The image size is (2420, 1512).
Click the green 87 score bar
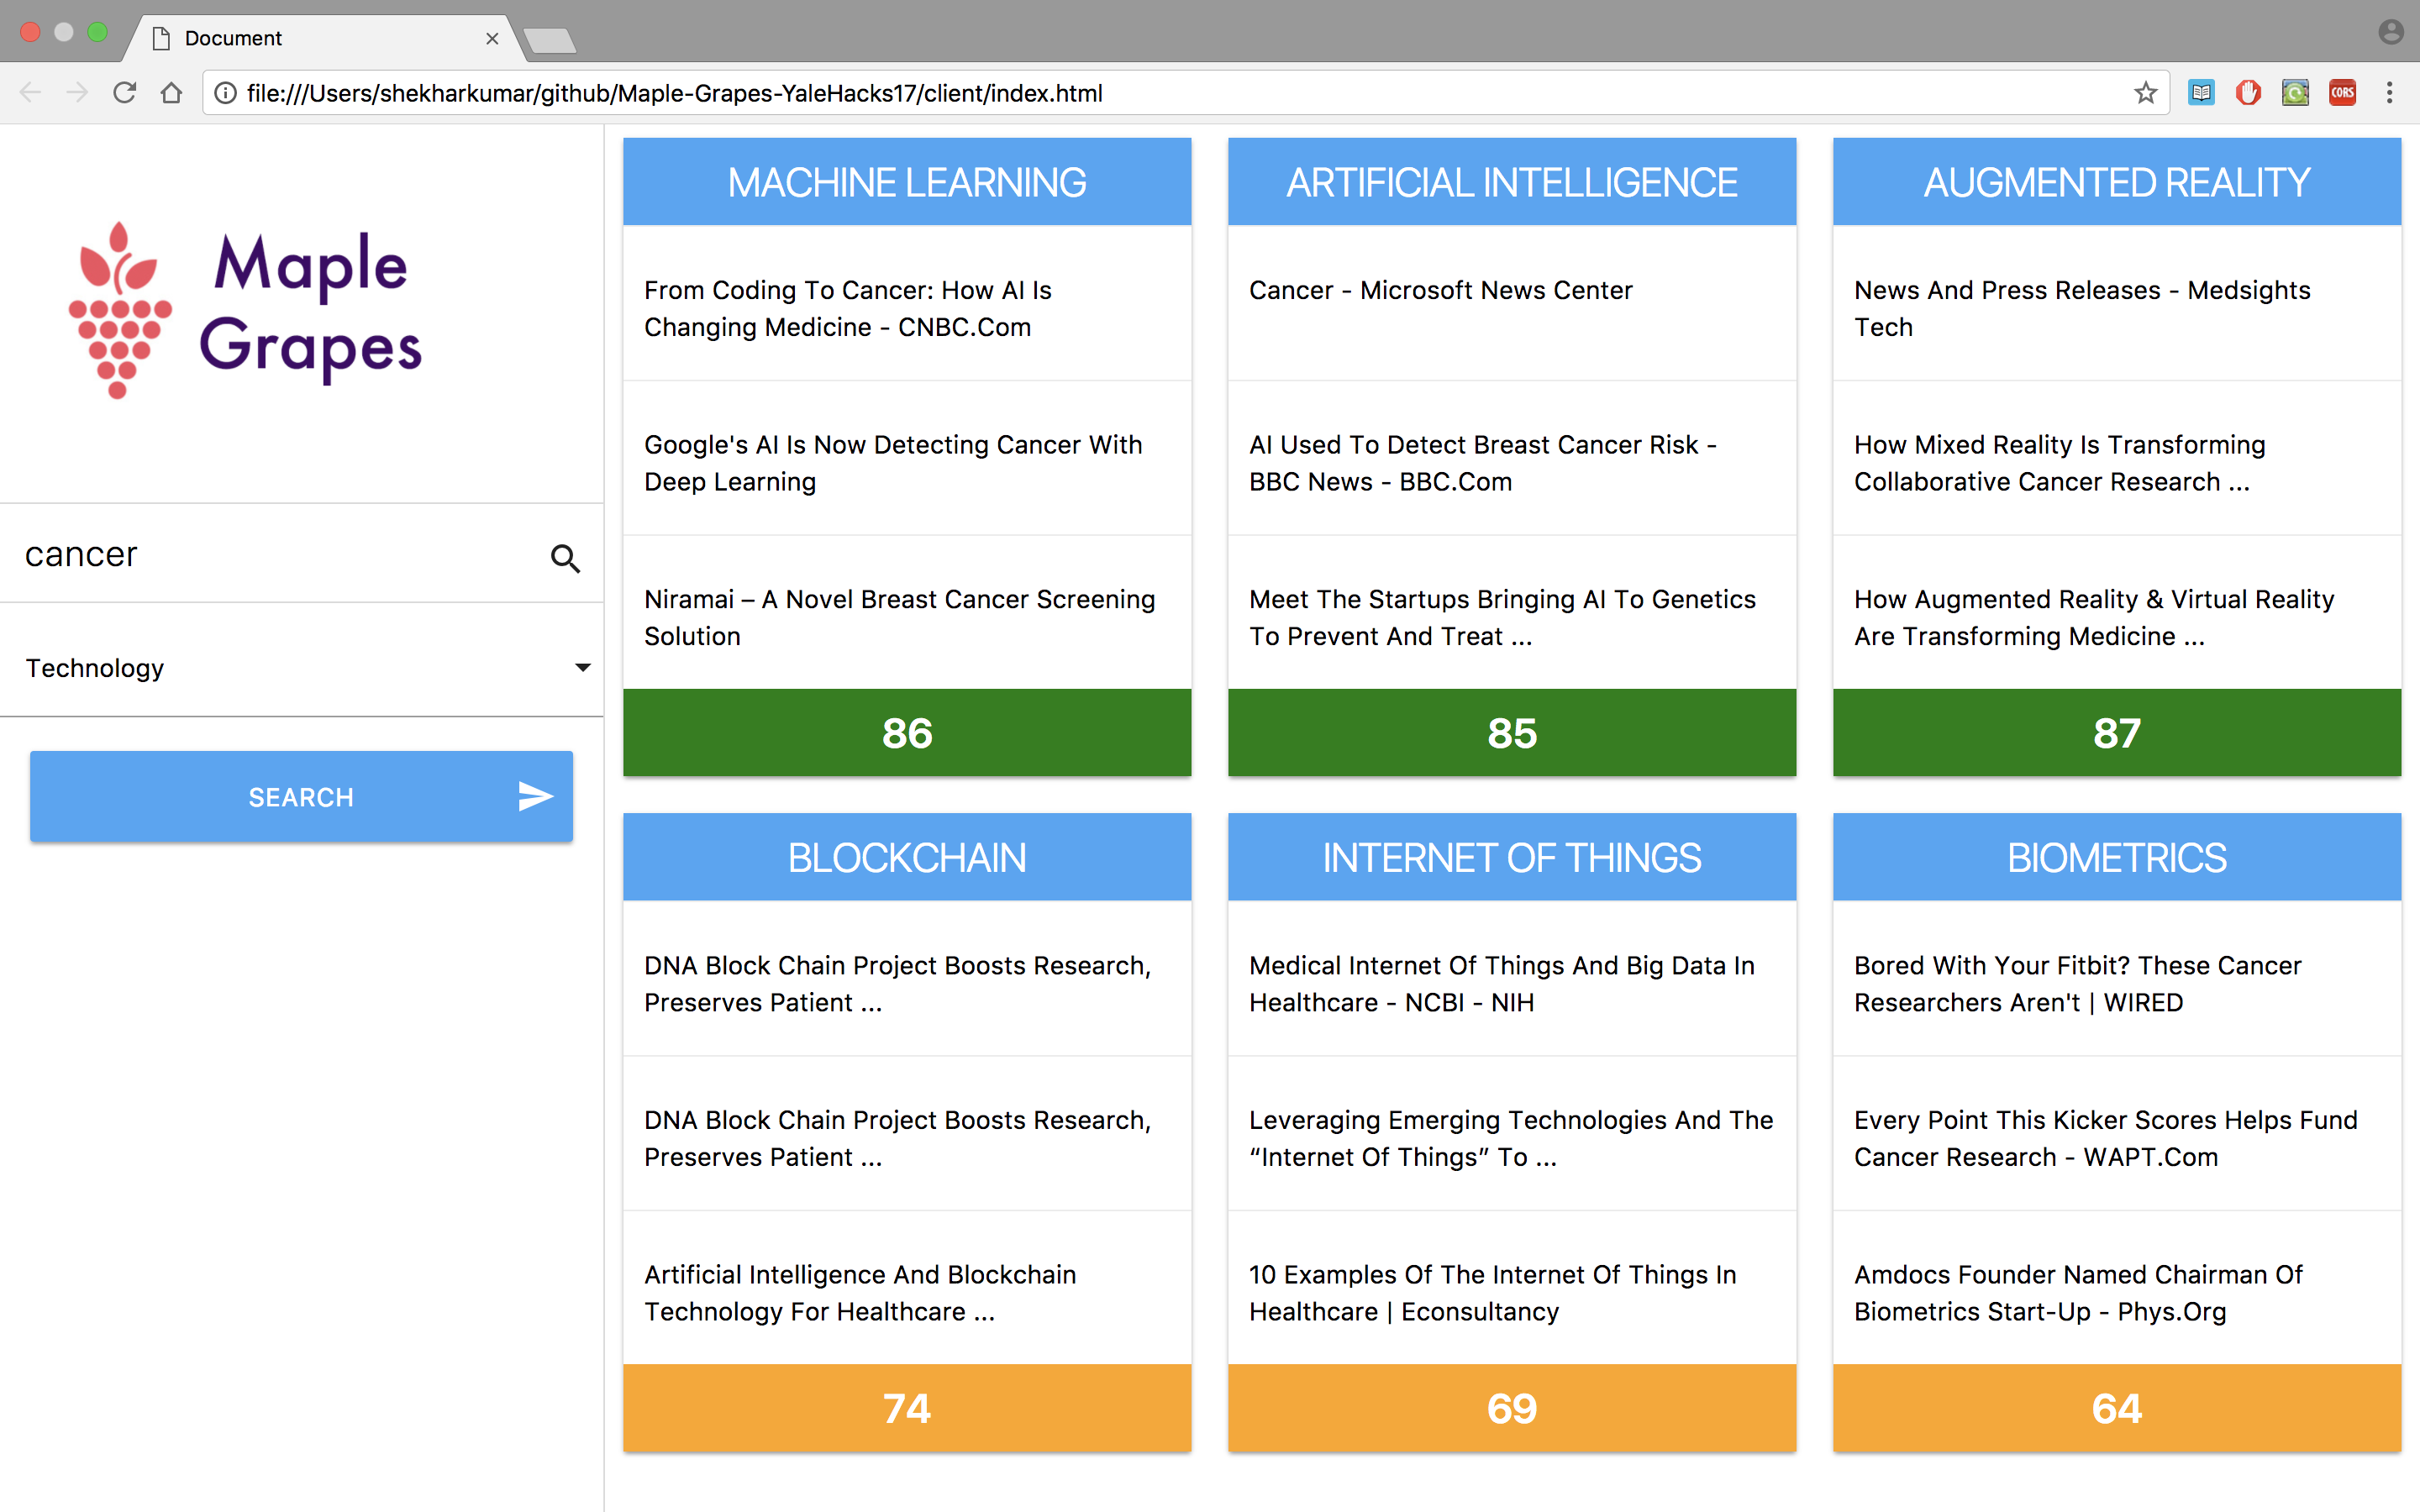click(x=2116, y=733)
